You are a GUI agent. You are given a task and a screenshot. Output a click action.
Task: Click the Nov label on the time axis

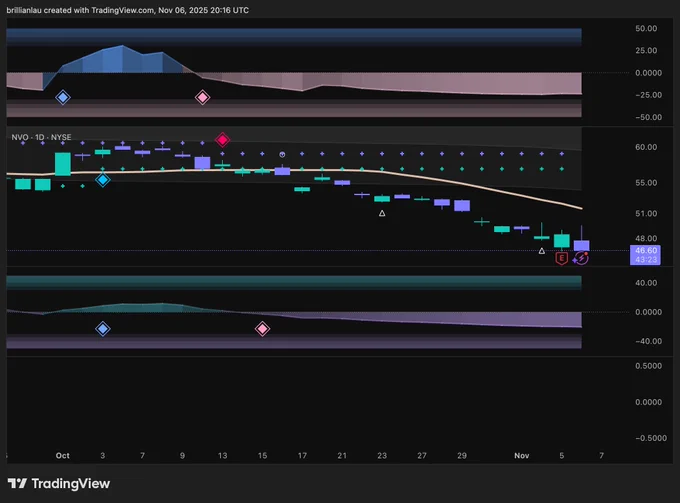[x=523, y=455]
